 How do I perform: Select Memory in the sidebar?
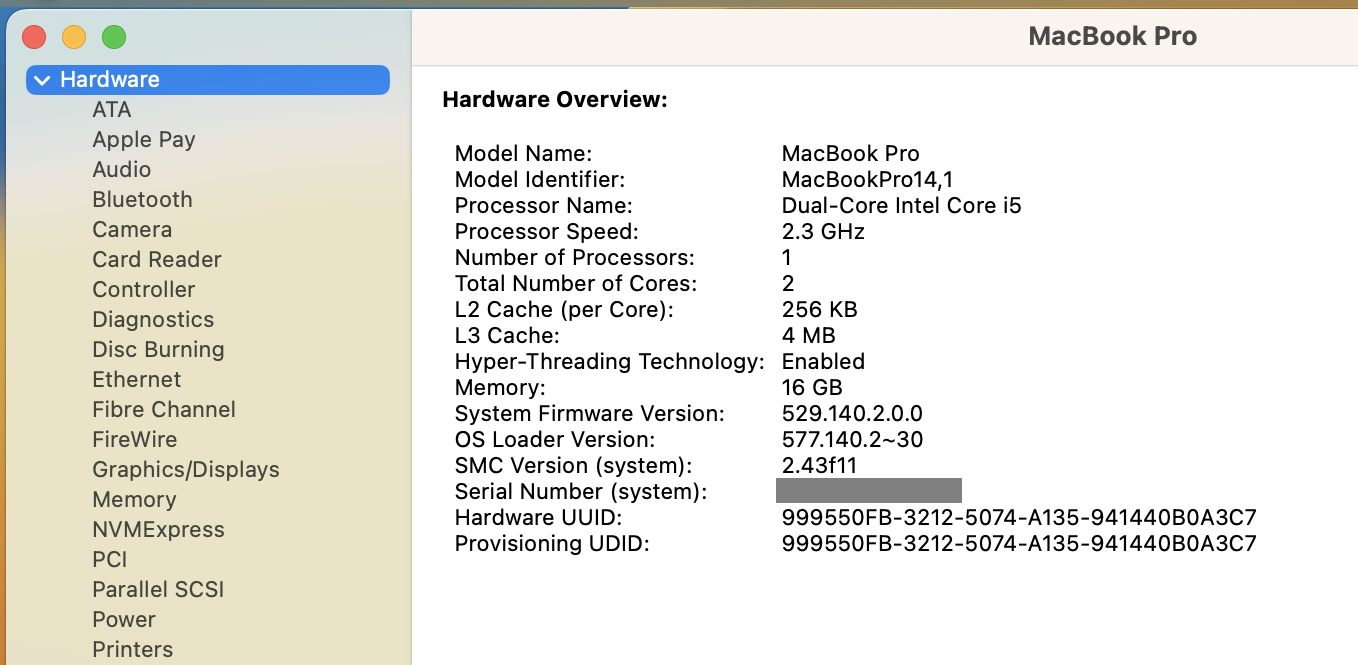pos(134,500)
